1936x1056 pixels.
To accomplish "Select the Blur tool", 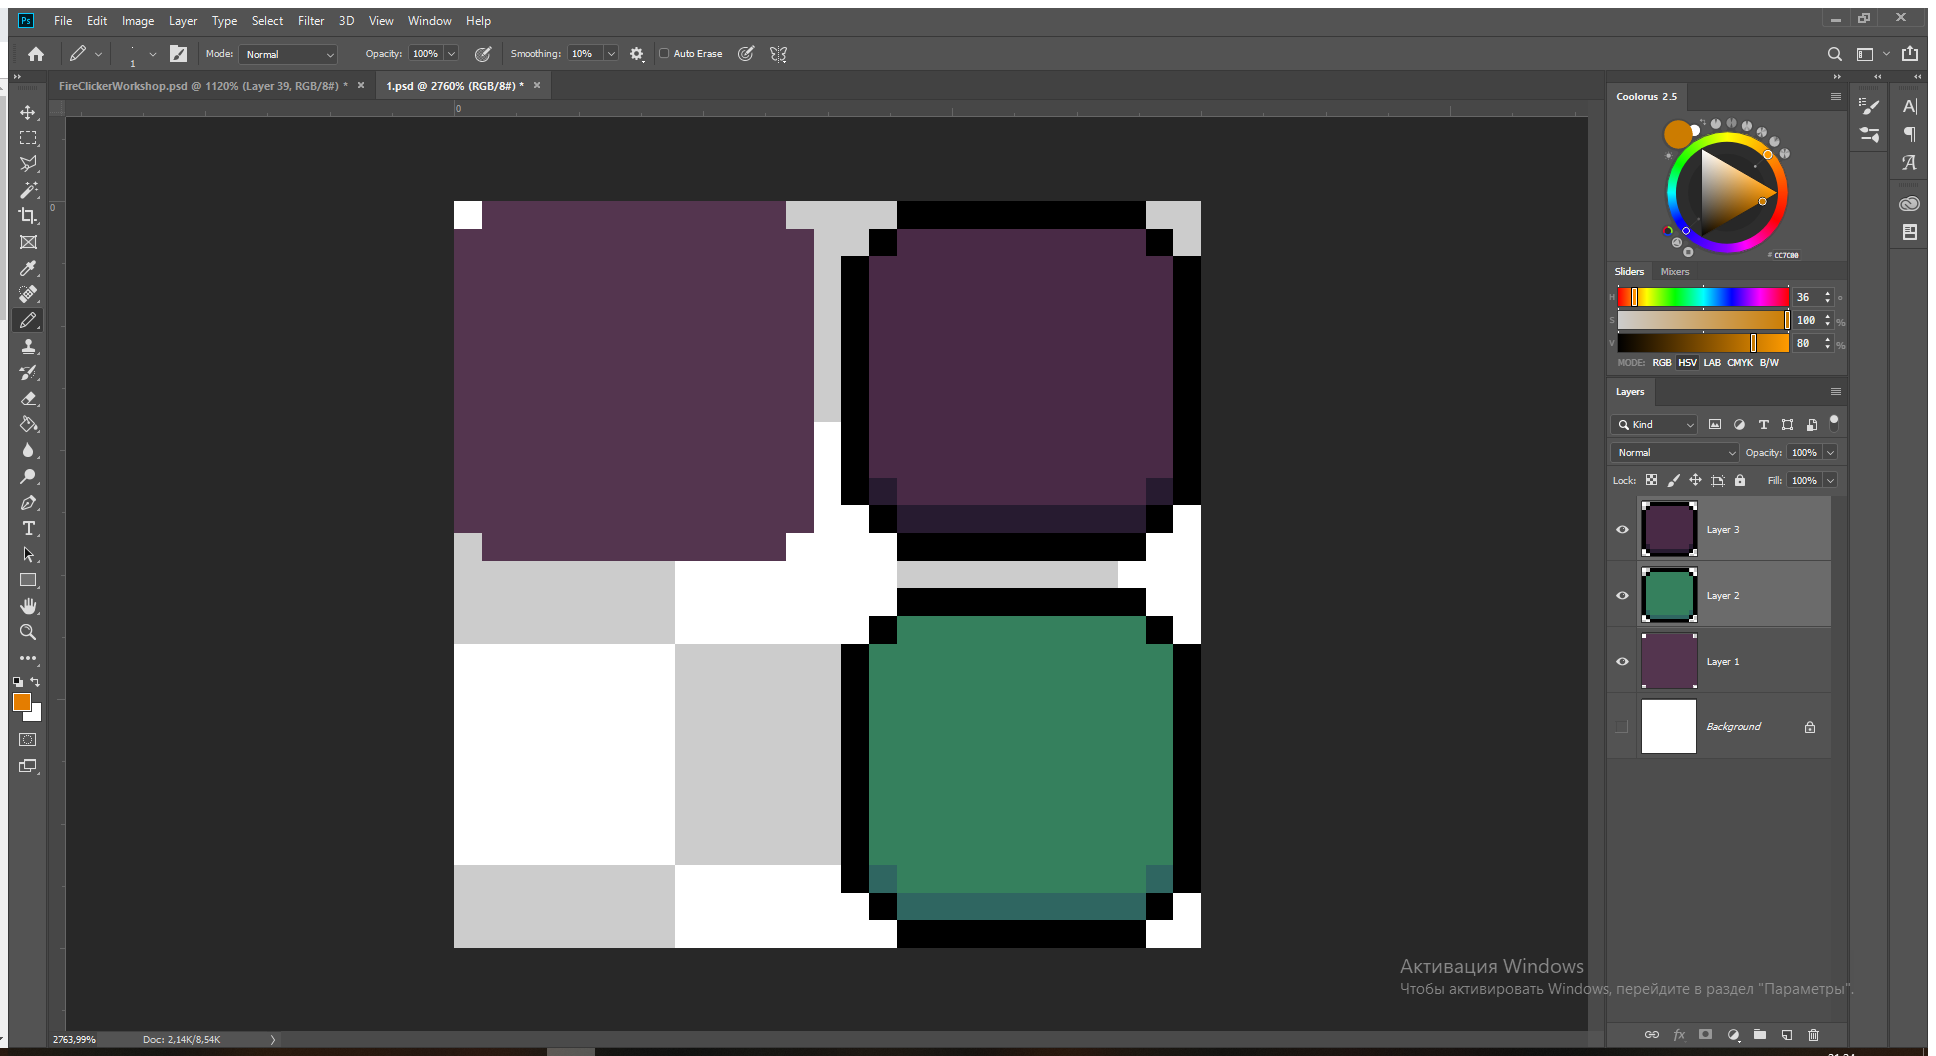I will click(x=28, y=450).
